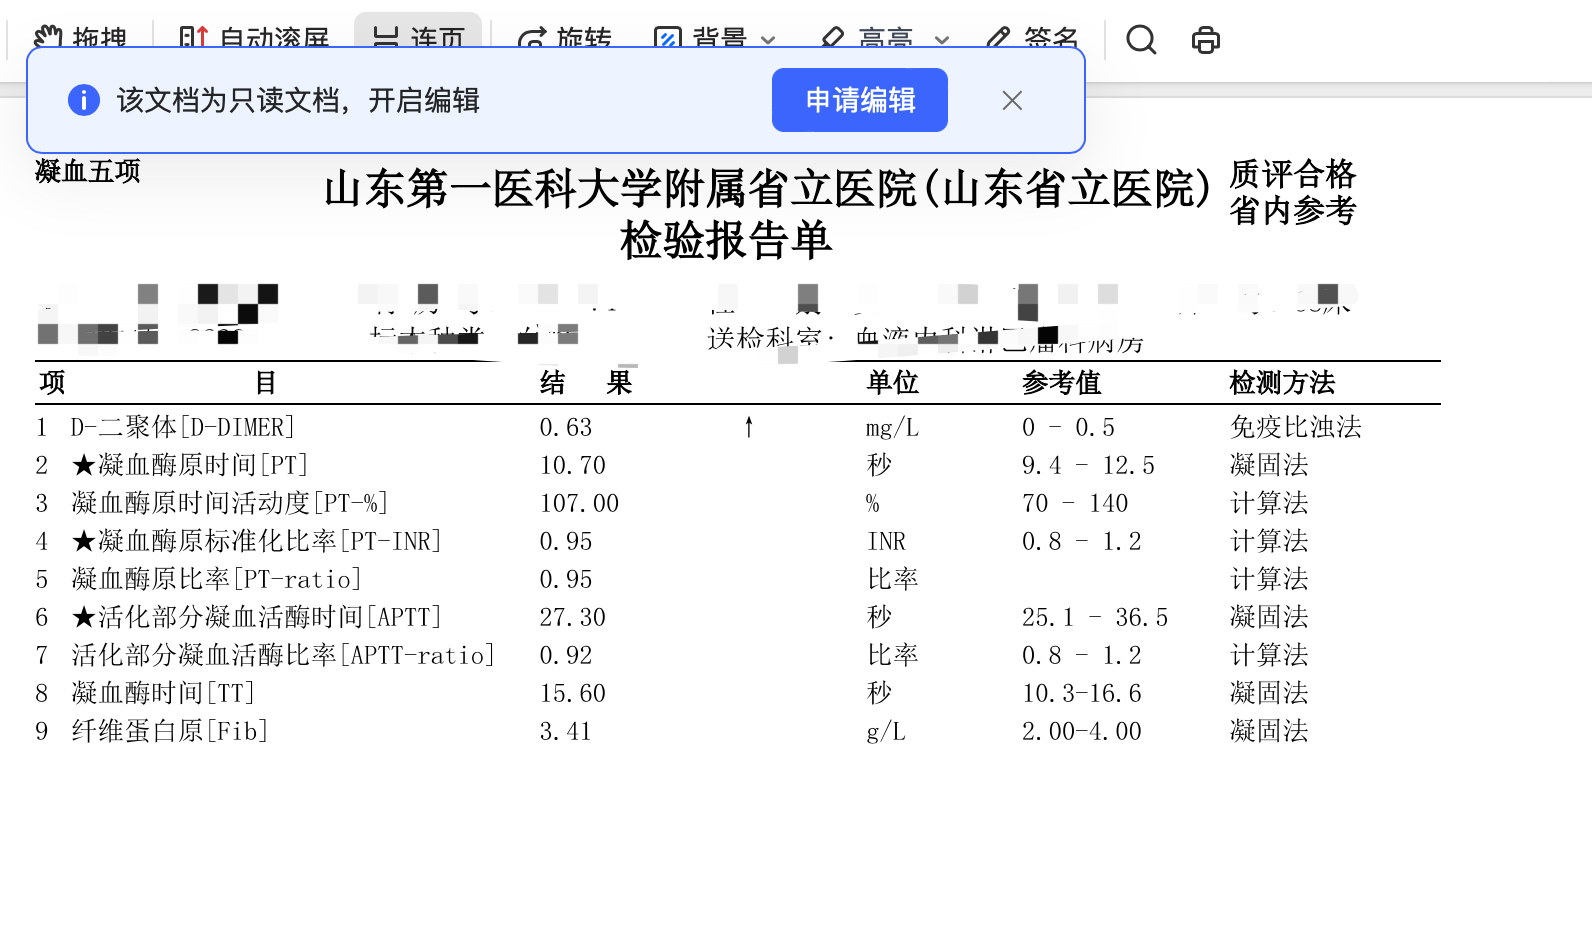Open search with the magnifier icon
This screenshot has width=1592, height=938.
tap(1141, 40)
